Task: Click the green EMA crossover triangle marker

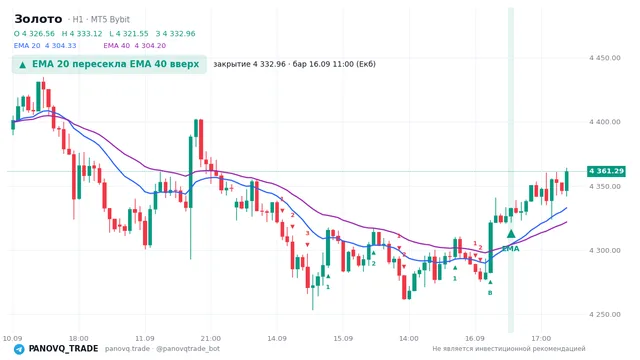Action: click(x=511, y=234)
